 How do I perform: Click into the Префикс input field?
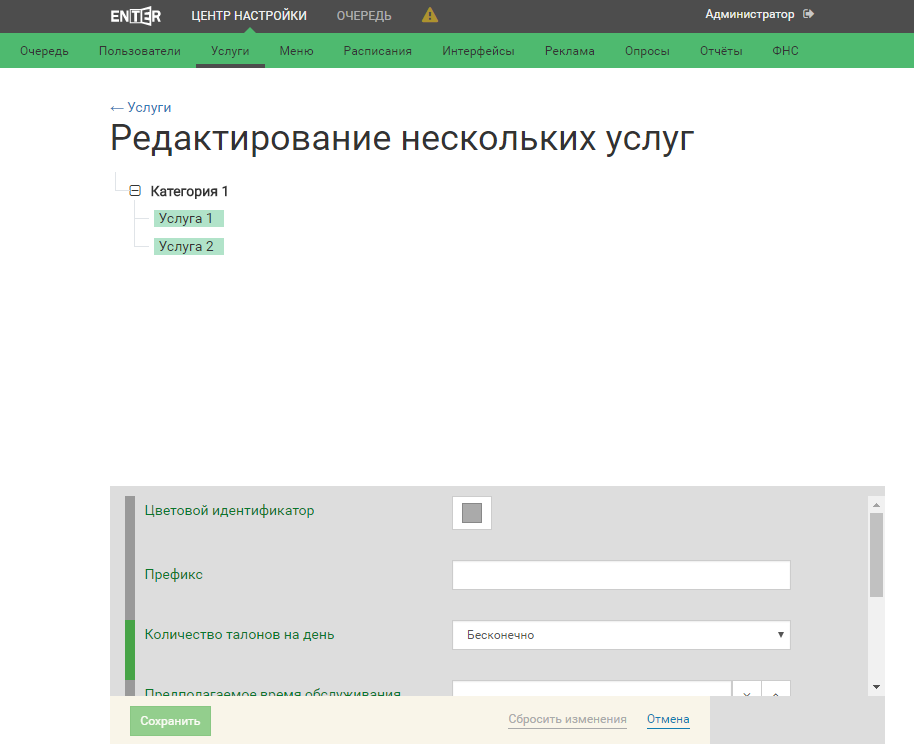pyautogui.click(x=620, y=575)
